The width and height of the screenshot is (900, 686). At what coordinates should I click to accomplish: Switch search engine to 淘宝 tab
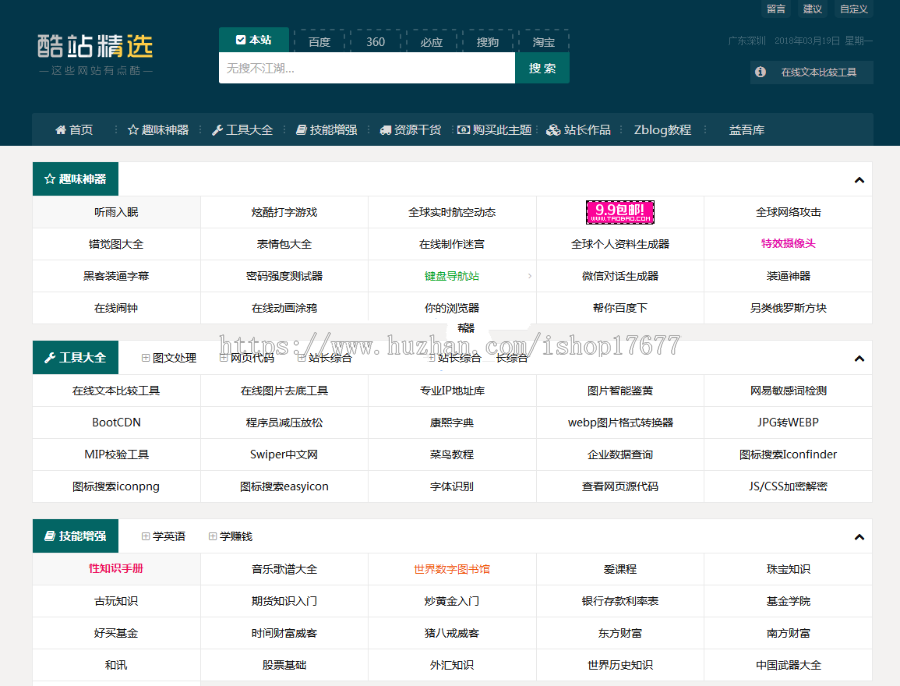[x=542, y=42]
